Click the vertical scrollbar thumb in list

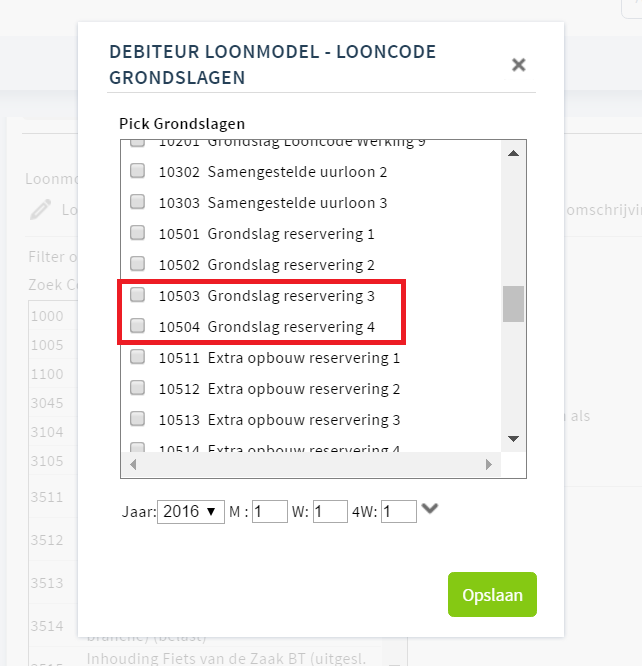[x=513, y=304]
